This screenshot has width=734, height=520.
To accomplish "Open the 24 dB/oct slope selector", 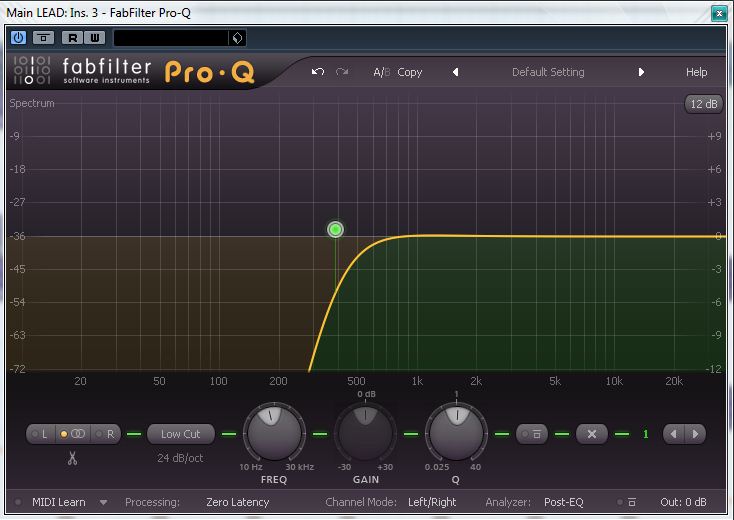I will click(180, 458).
